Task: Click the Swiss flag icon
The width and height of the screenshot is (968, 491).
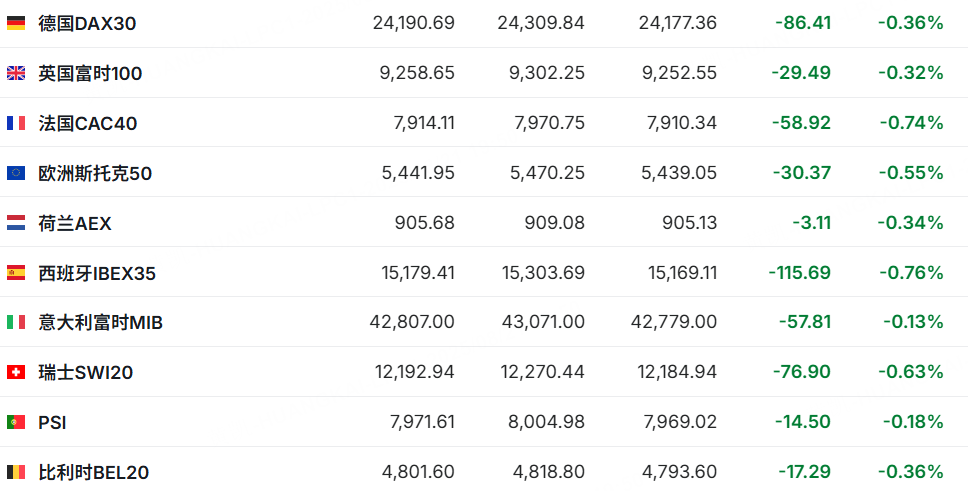Action: click(16, 372)
